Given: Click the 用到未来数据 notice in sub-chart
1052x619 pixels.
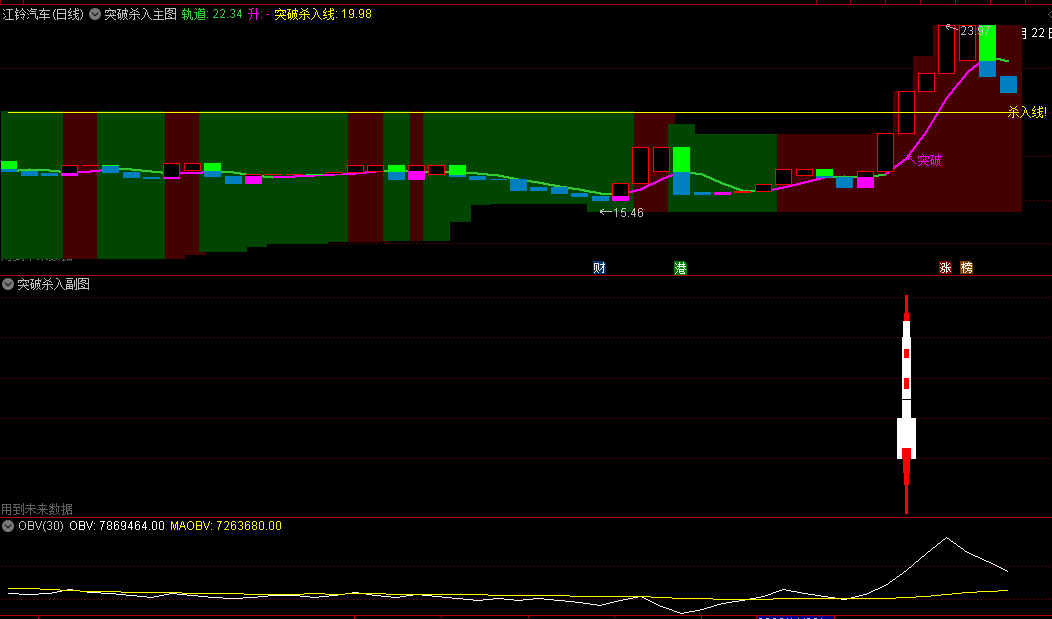Looking at the screenshot, I should point(37,509).
